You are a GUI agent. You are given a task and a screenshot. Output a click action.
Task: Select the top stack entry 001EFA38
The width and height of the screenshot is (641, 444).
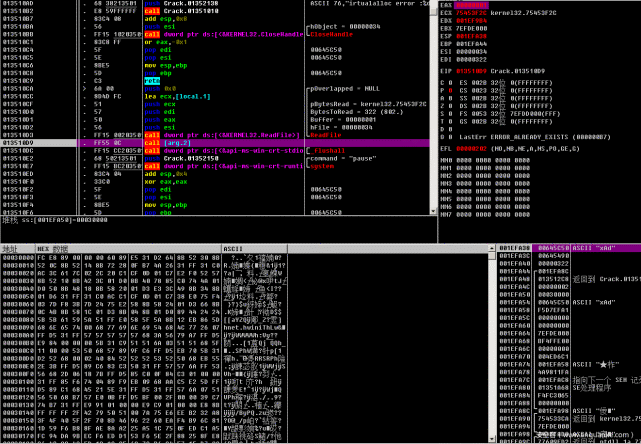pos(569,248)
